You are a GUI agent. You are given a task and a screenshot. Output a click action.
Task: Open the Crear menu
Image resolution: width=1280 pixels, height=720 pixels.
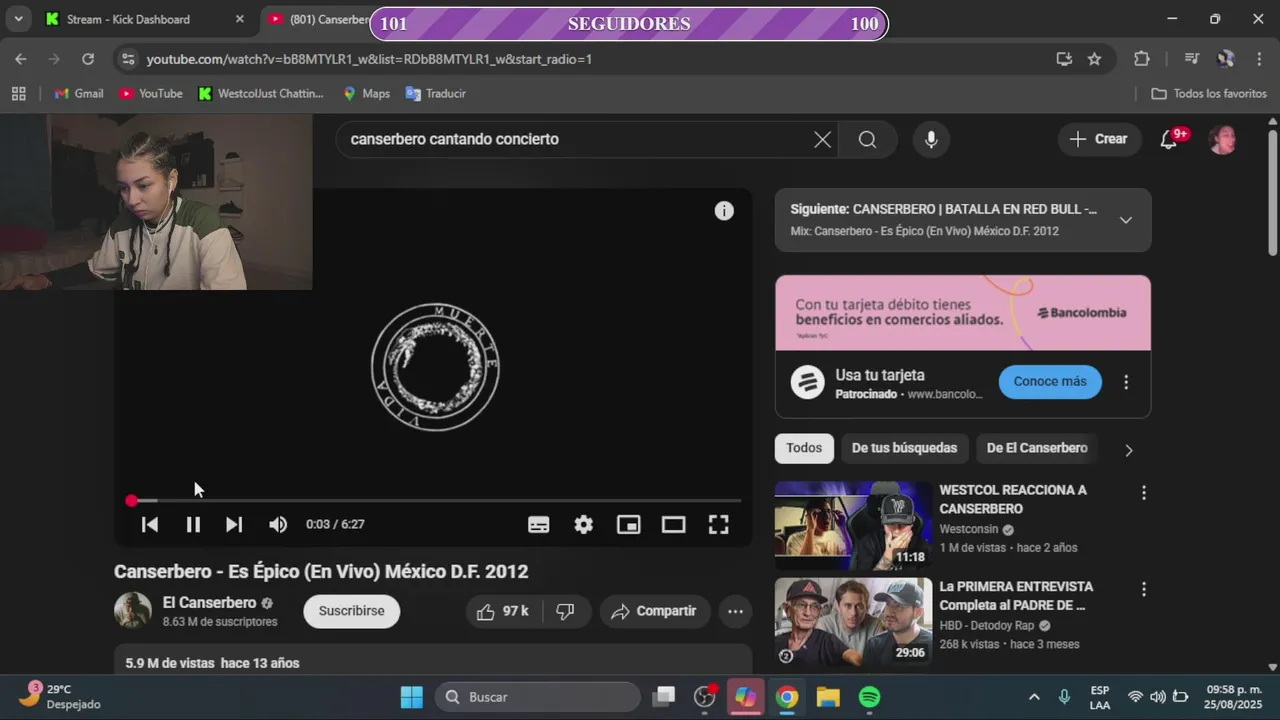pyautogui.click(x=1099, y=140)
